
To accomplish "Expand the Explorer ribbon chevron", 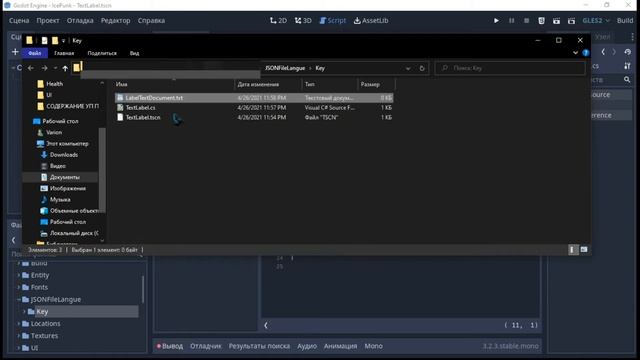I will (x=575, y=53).
